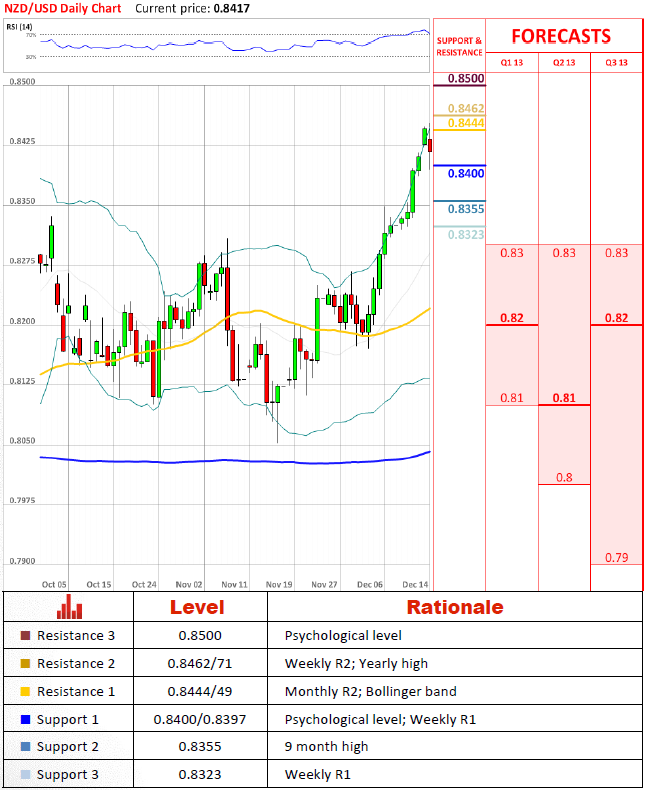Click the 'Nov 19' date axis label
645x790 pixels.
(x=279, y=584)
